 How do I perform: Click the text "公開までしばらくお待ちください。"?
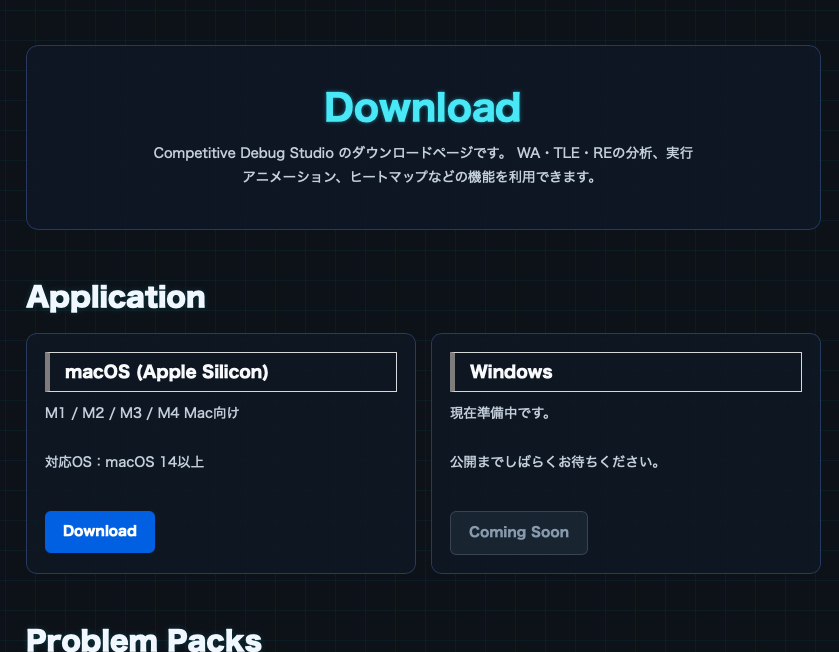coord(555,462)
